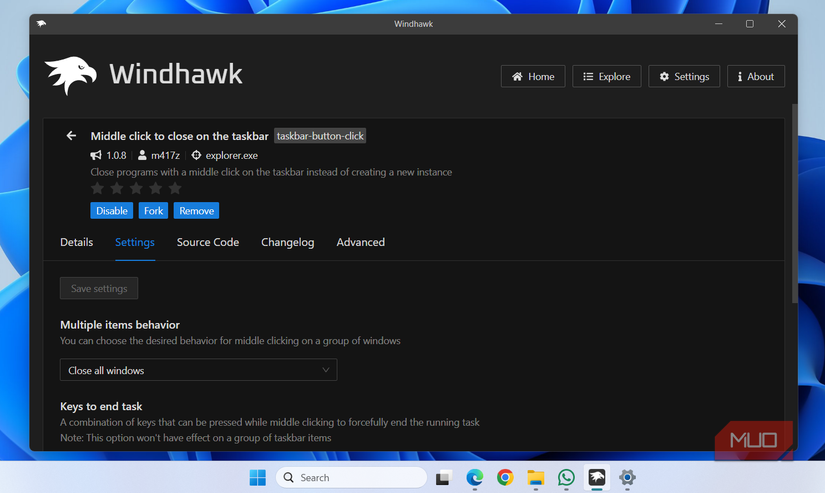The height and width of the screenshot is (493, 825).
Task: Click the Windhawk taskbar icon
Action: click(x=597, y=478)
